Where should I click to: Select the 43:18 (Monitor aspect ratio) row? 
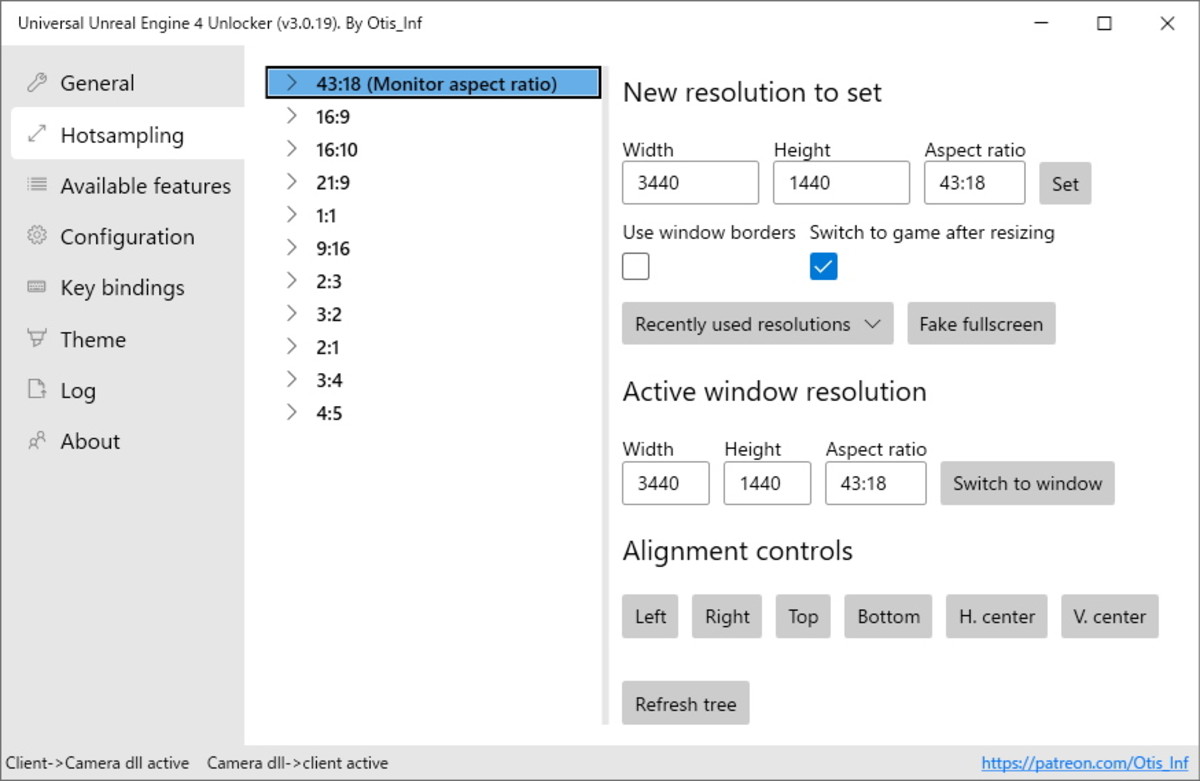click(x=433, y=83)
